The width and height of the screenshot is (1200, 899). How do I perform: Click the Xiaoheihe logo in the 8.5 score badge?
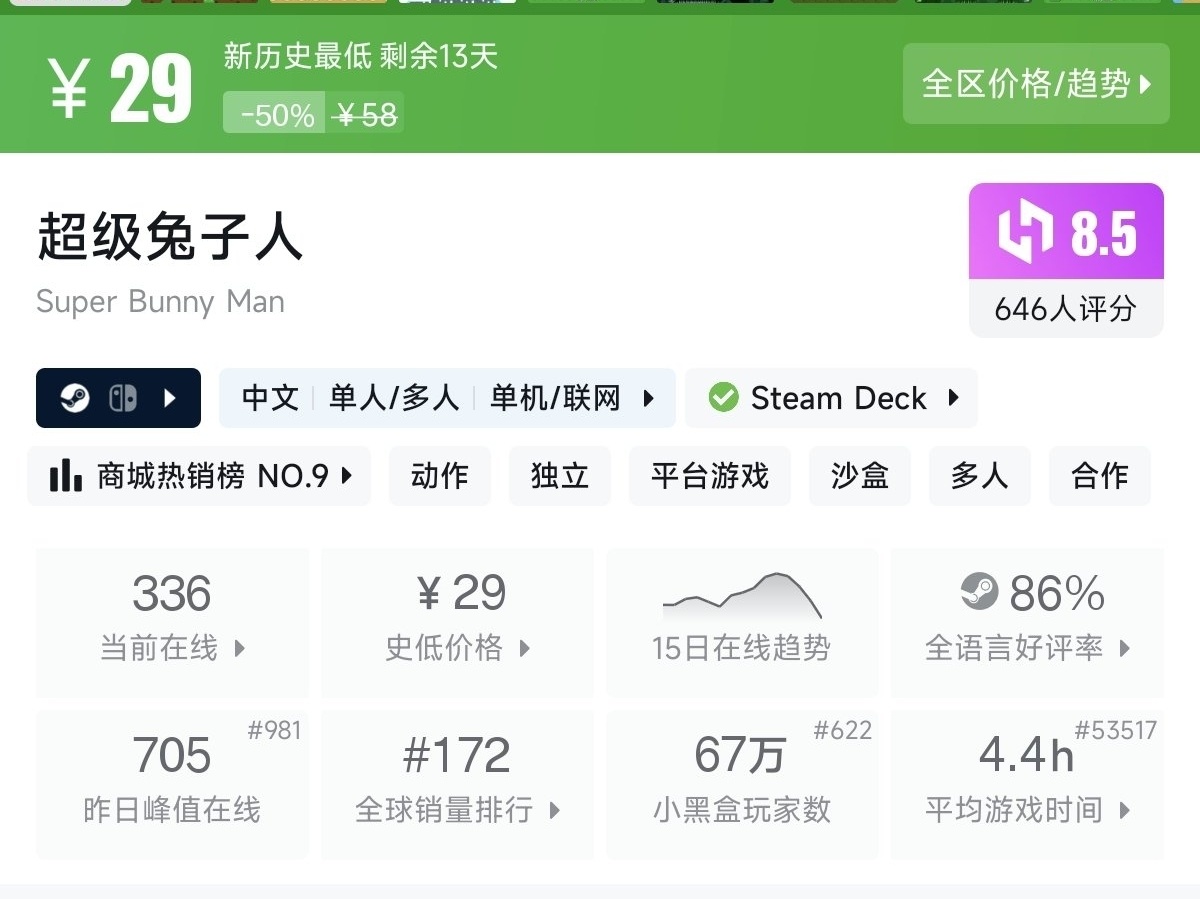coord(1025,233)
